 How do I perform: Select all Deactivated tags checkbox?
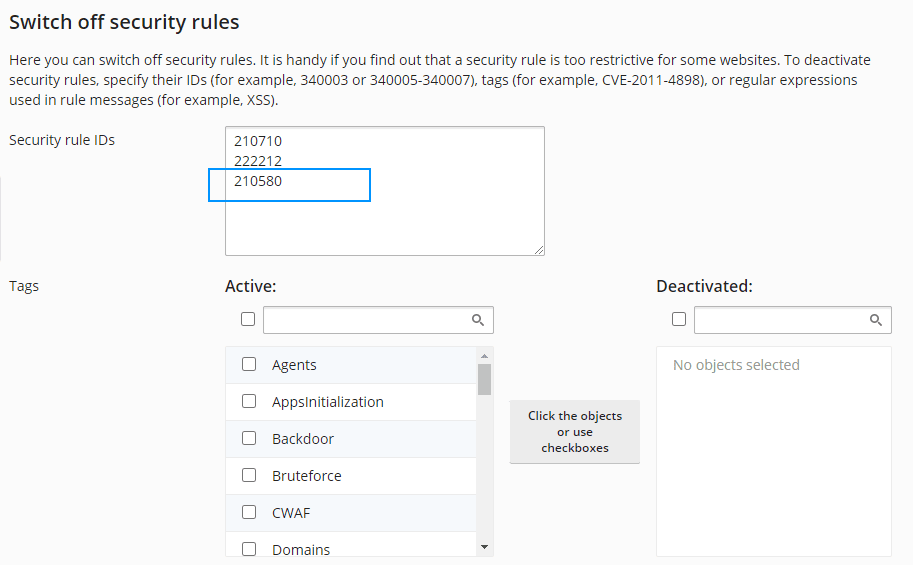(x=679, y=319)
